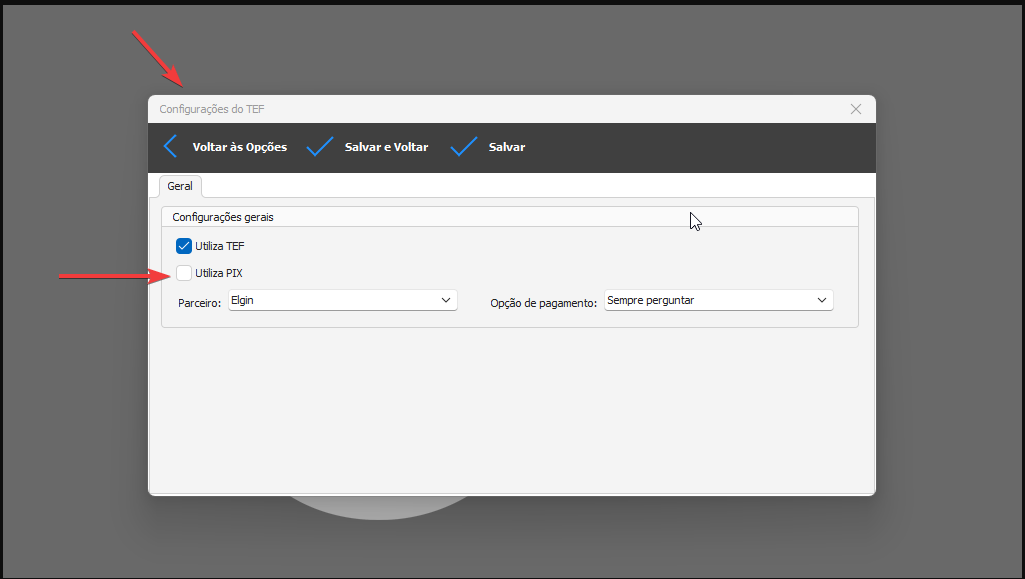Expand the Opção de pagamento dropdown arrow
This screenshot has height=579, width=1025.
pos(821,300)
